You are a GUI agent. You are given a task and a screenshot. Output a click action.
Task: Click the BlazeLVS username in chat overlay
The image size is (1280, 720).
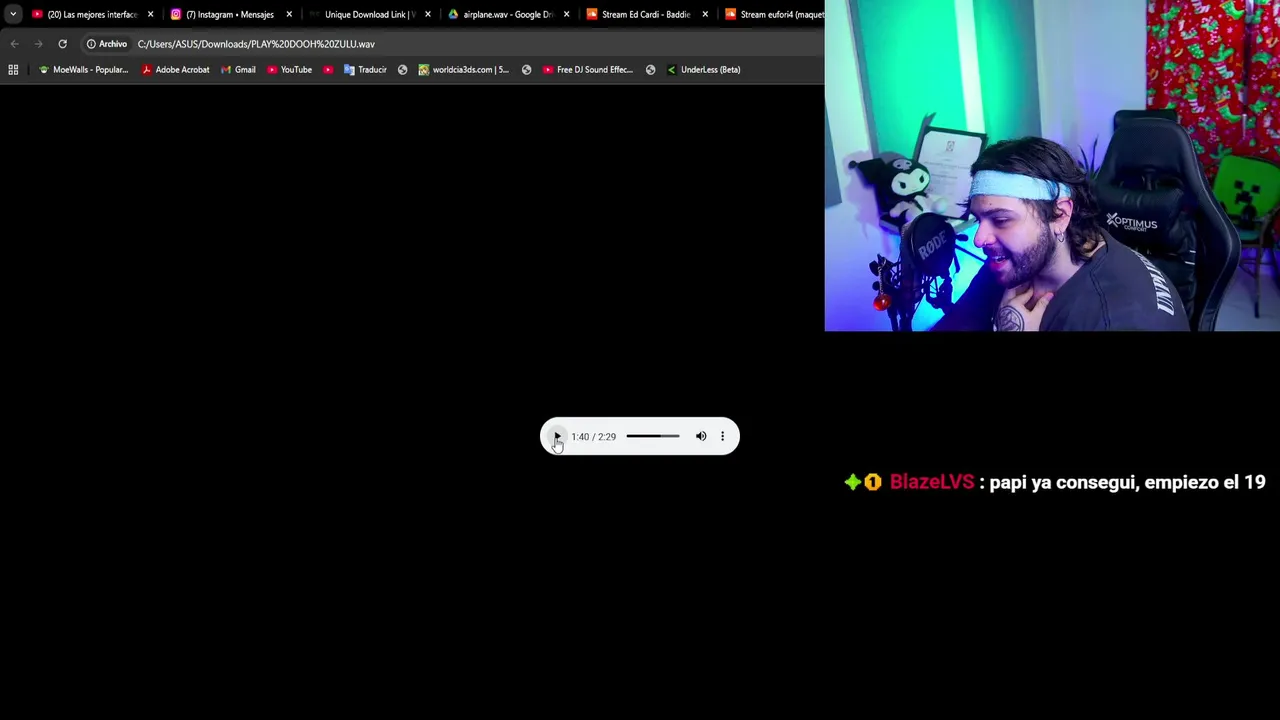tap(931, 482)
